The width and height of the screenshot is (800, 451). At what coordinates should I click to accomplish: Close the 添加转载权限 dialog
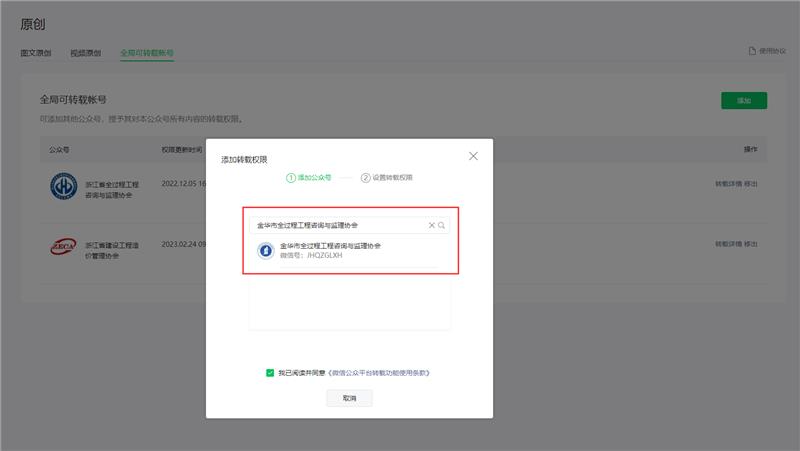pos(473,156)
